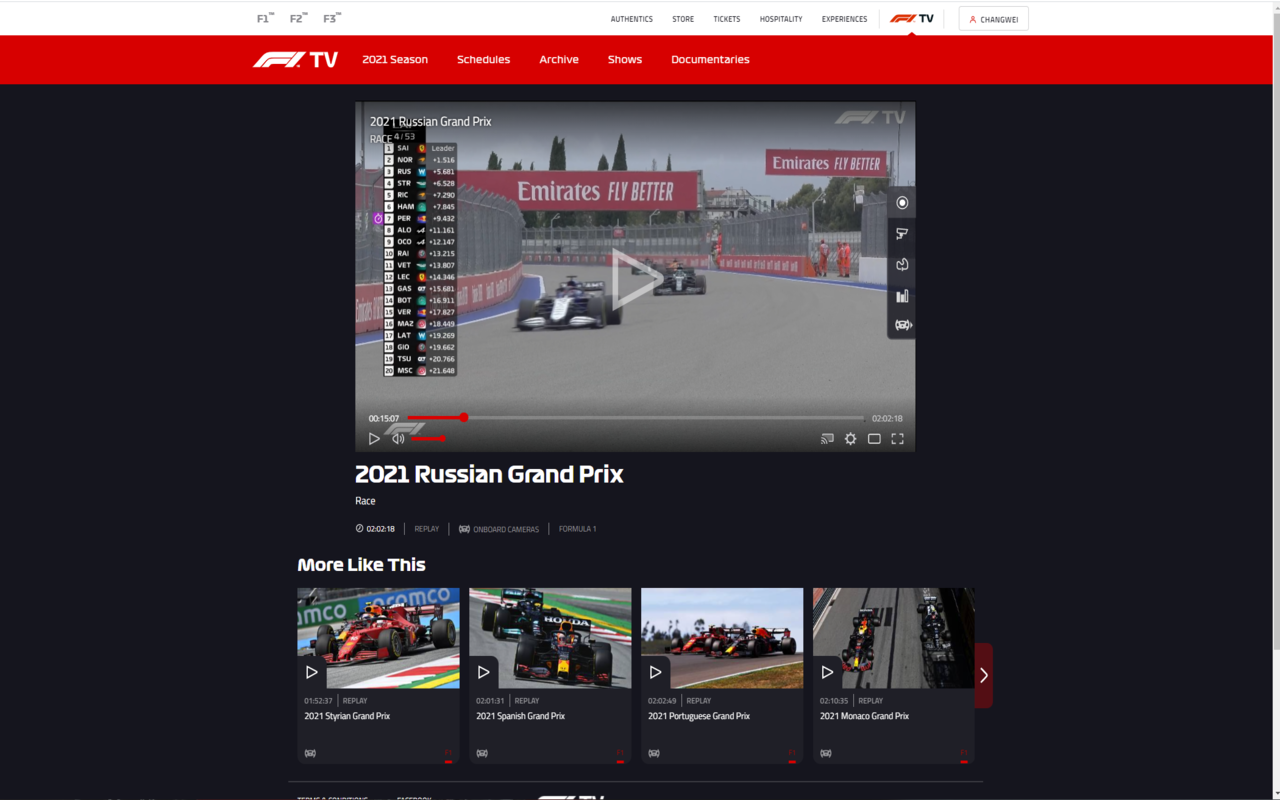Click onboard camera icon on Styrian card
Image resolution: width=1280 pixels, height=800 pixels.
pyautogui.click(x=310, y=753)
